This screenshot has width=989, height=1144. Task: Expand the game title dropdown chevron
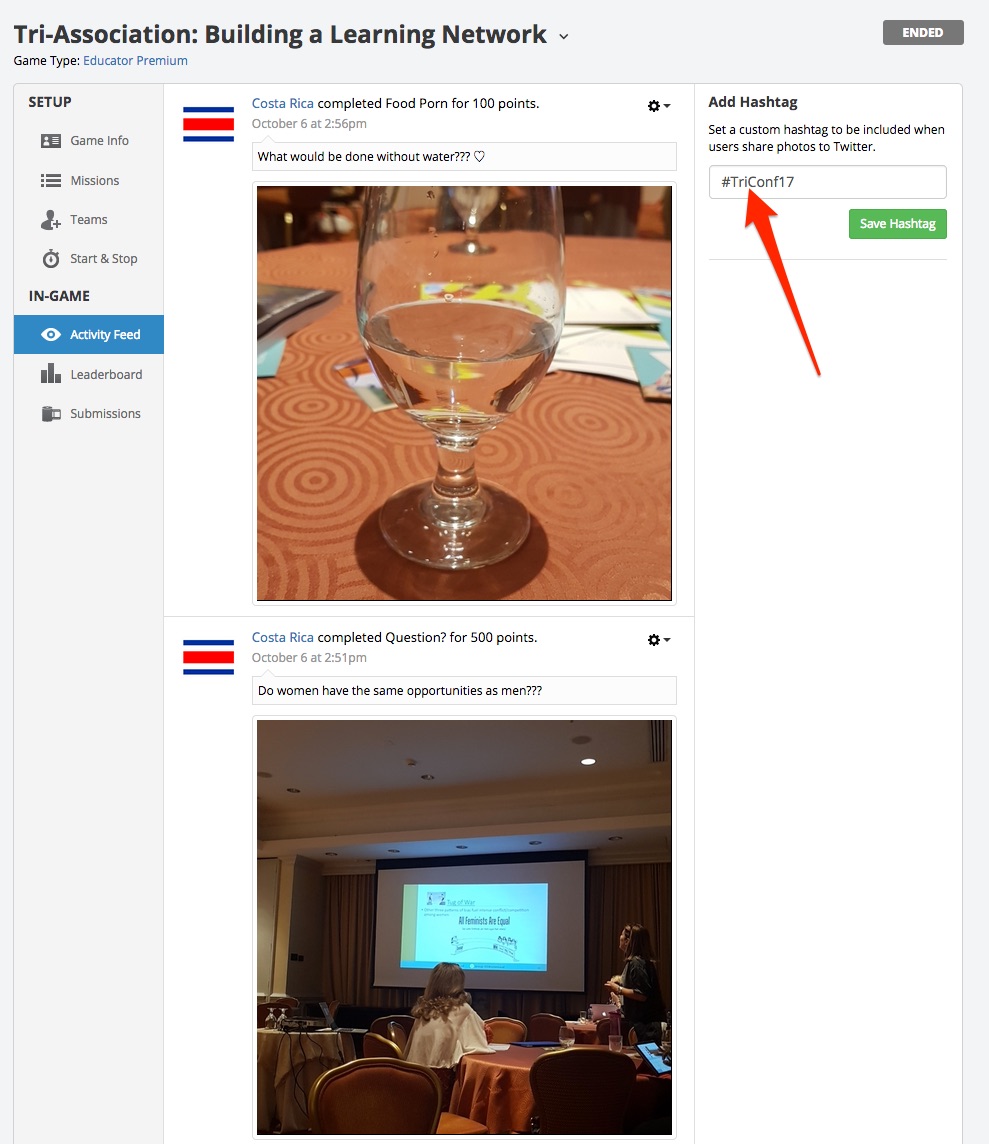[563, 36]
